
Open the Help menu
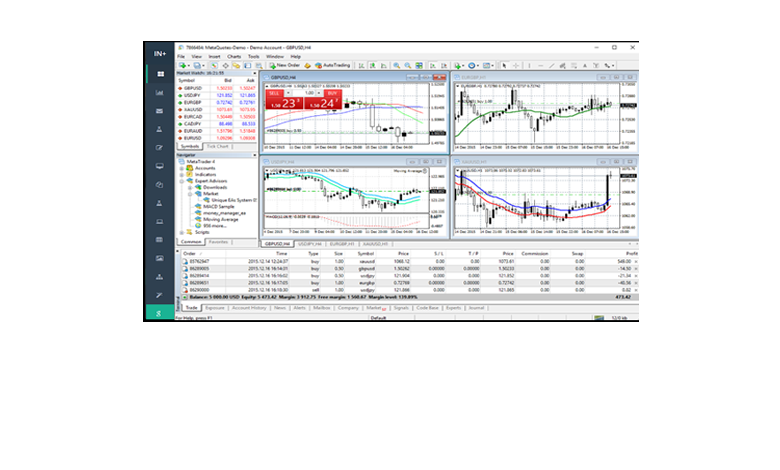coord(295,57)
